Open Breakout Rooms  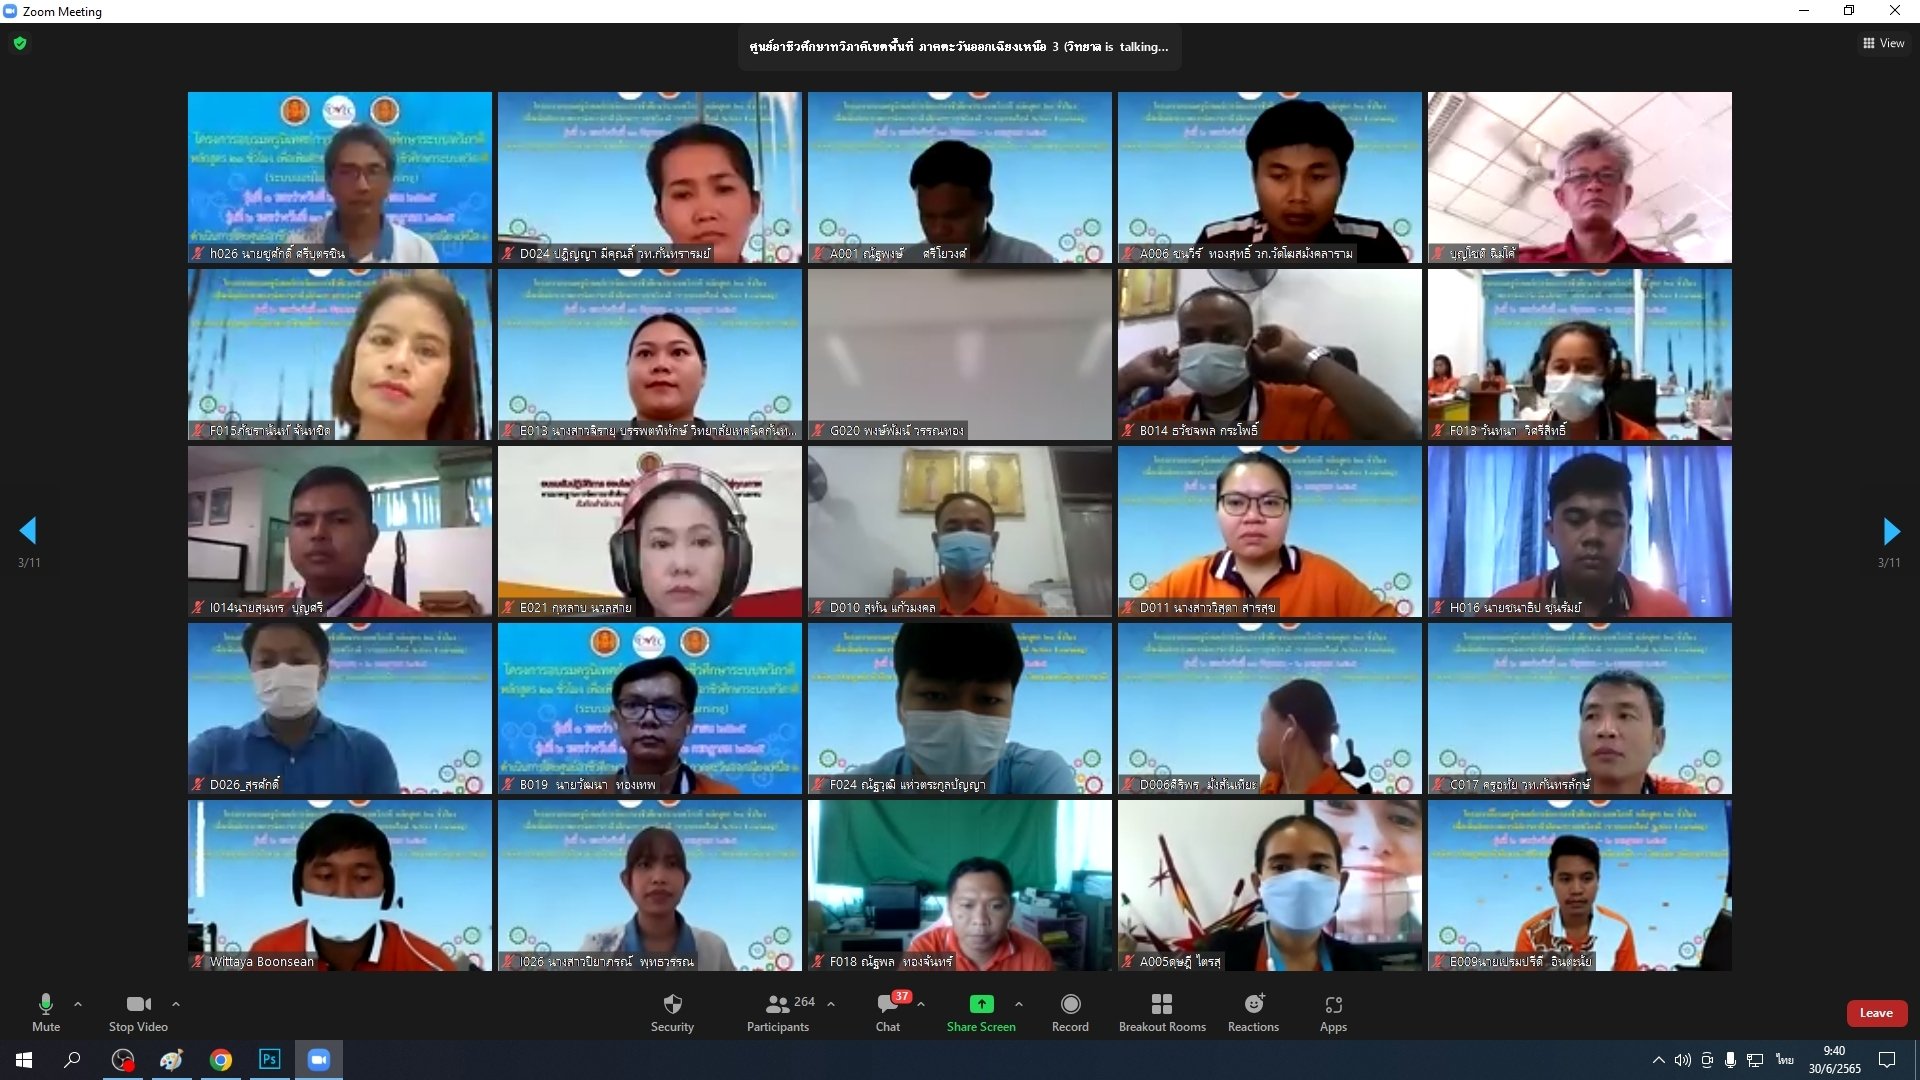1162,1011
